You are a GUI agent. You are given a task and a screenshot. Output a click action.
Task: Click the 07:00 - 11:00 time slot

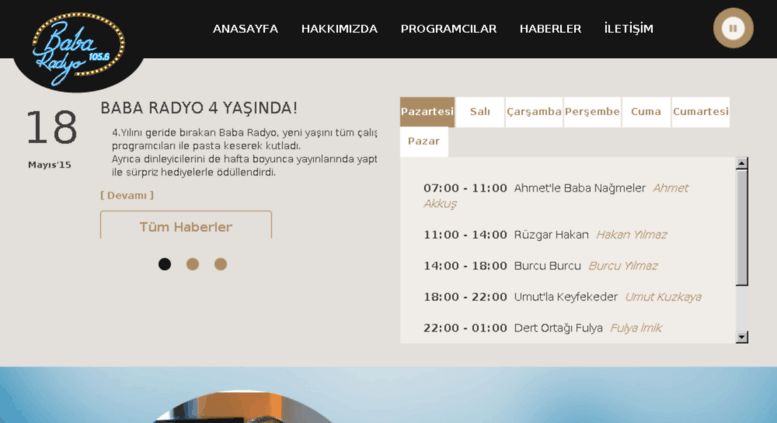point(465,188)
